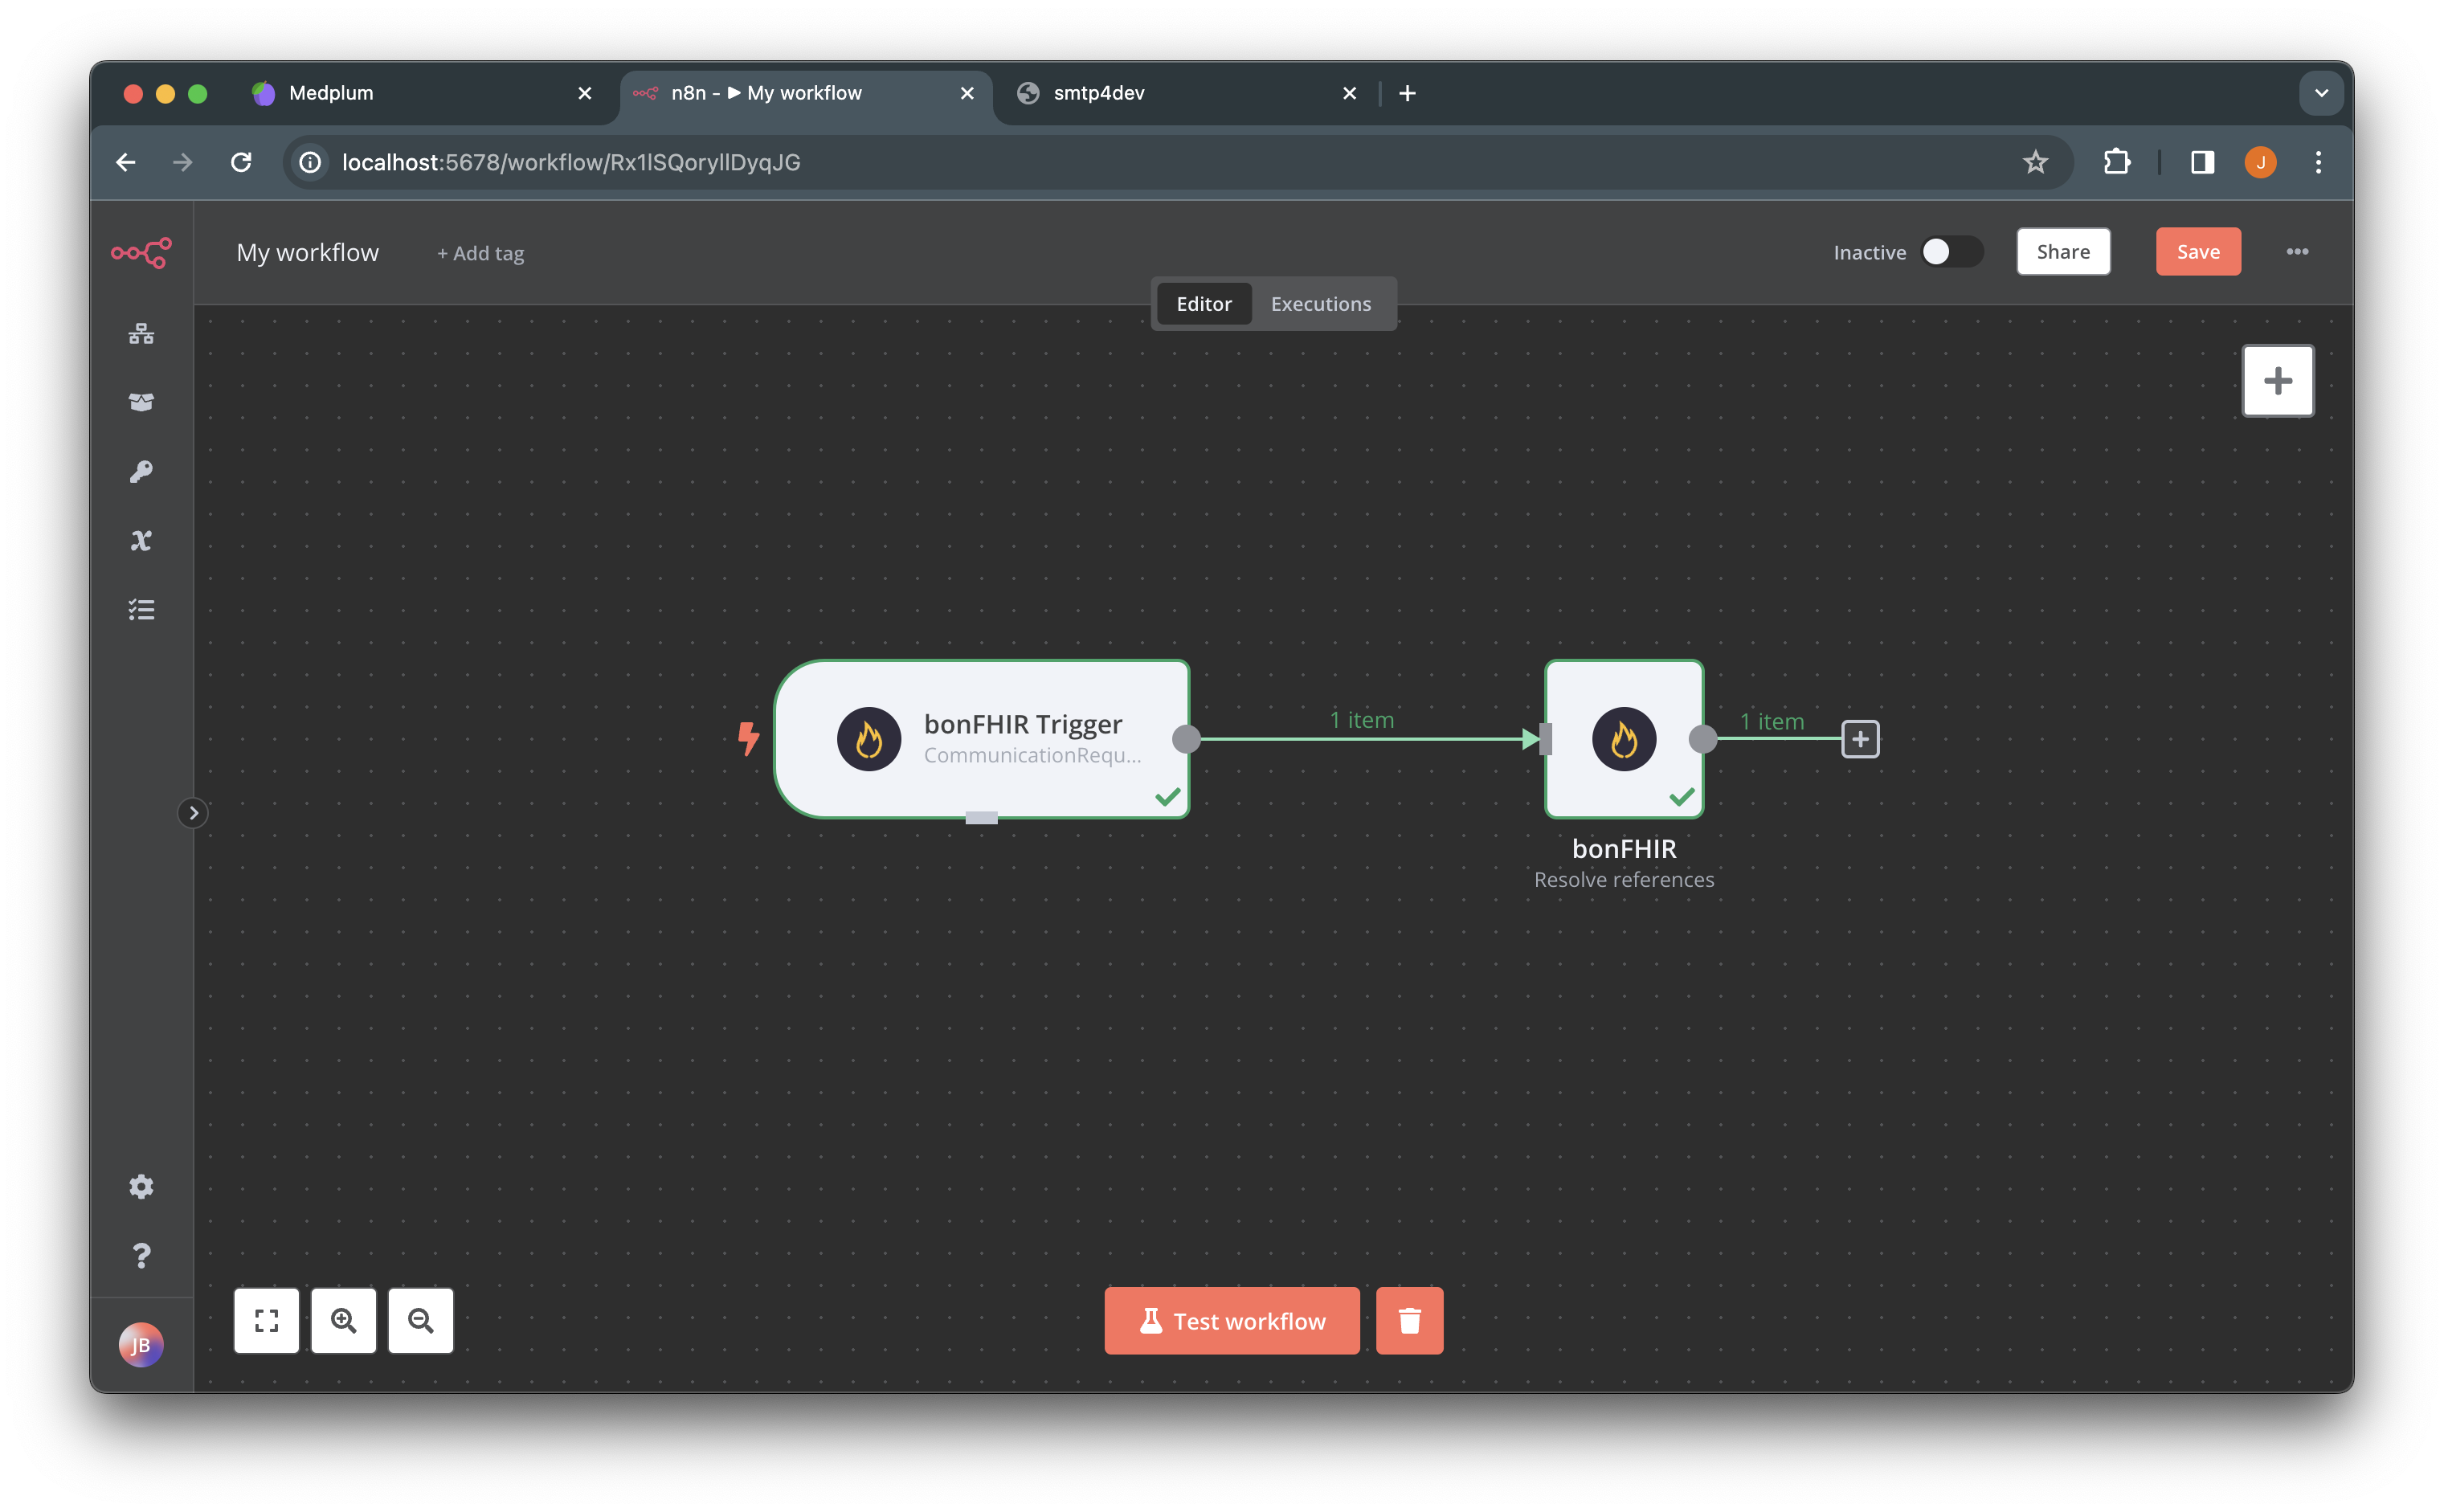2444x1512 pixels.
Task: Click the zoom to fit icon
Action: (267, 1320)
